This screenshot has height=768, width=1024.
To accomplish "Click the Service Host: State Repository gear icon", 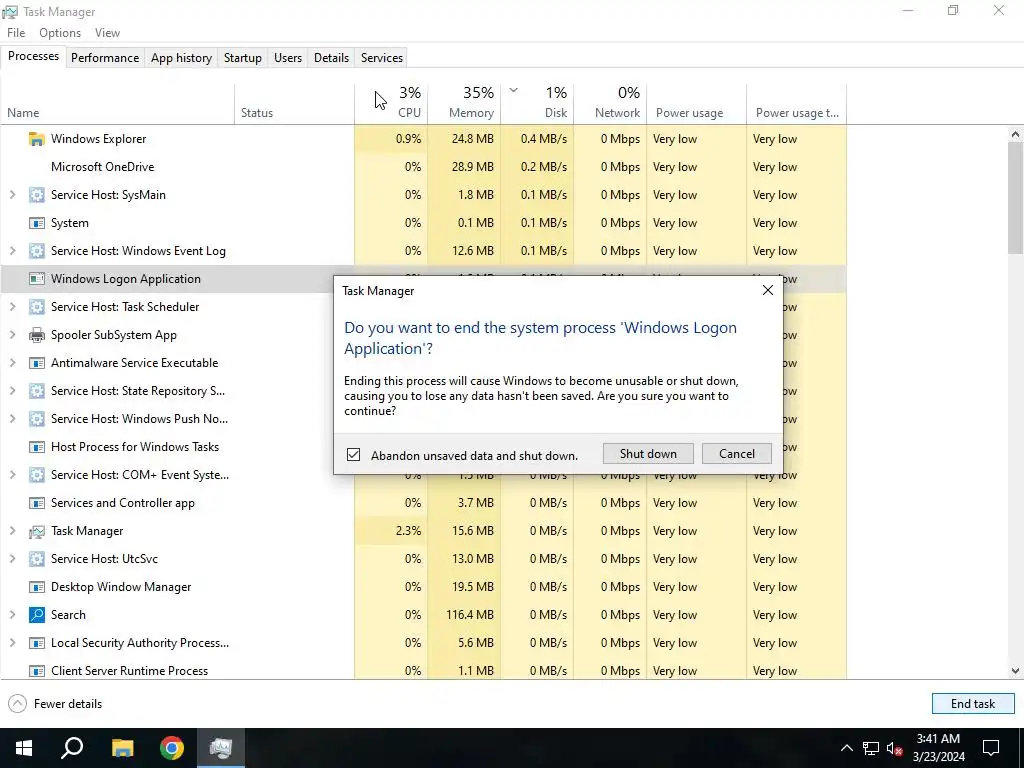I will tap(37, 391).
